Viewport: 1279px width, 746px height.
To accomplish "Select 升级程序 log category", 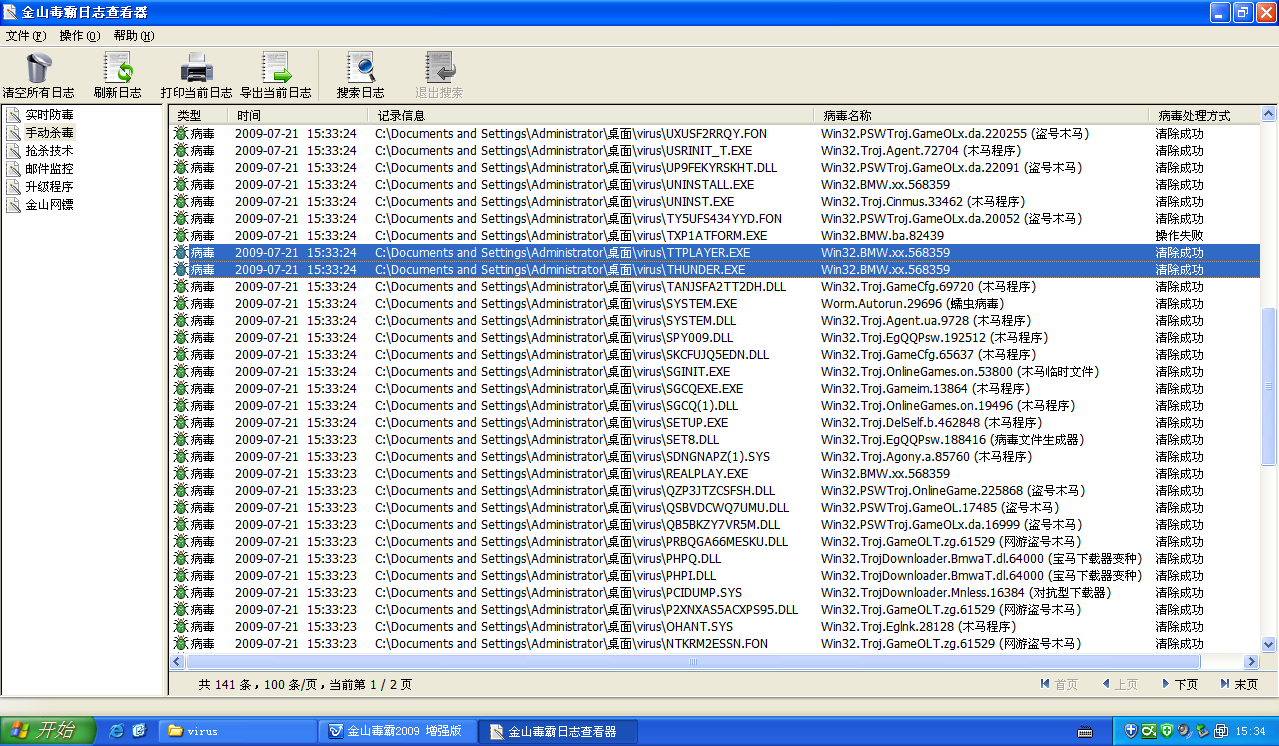I will 49,187.
